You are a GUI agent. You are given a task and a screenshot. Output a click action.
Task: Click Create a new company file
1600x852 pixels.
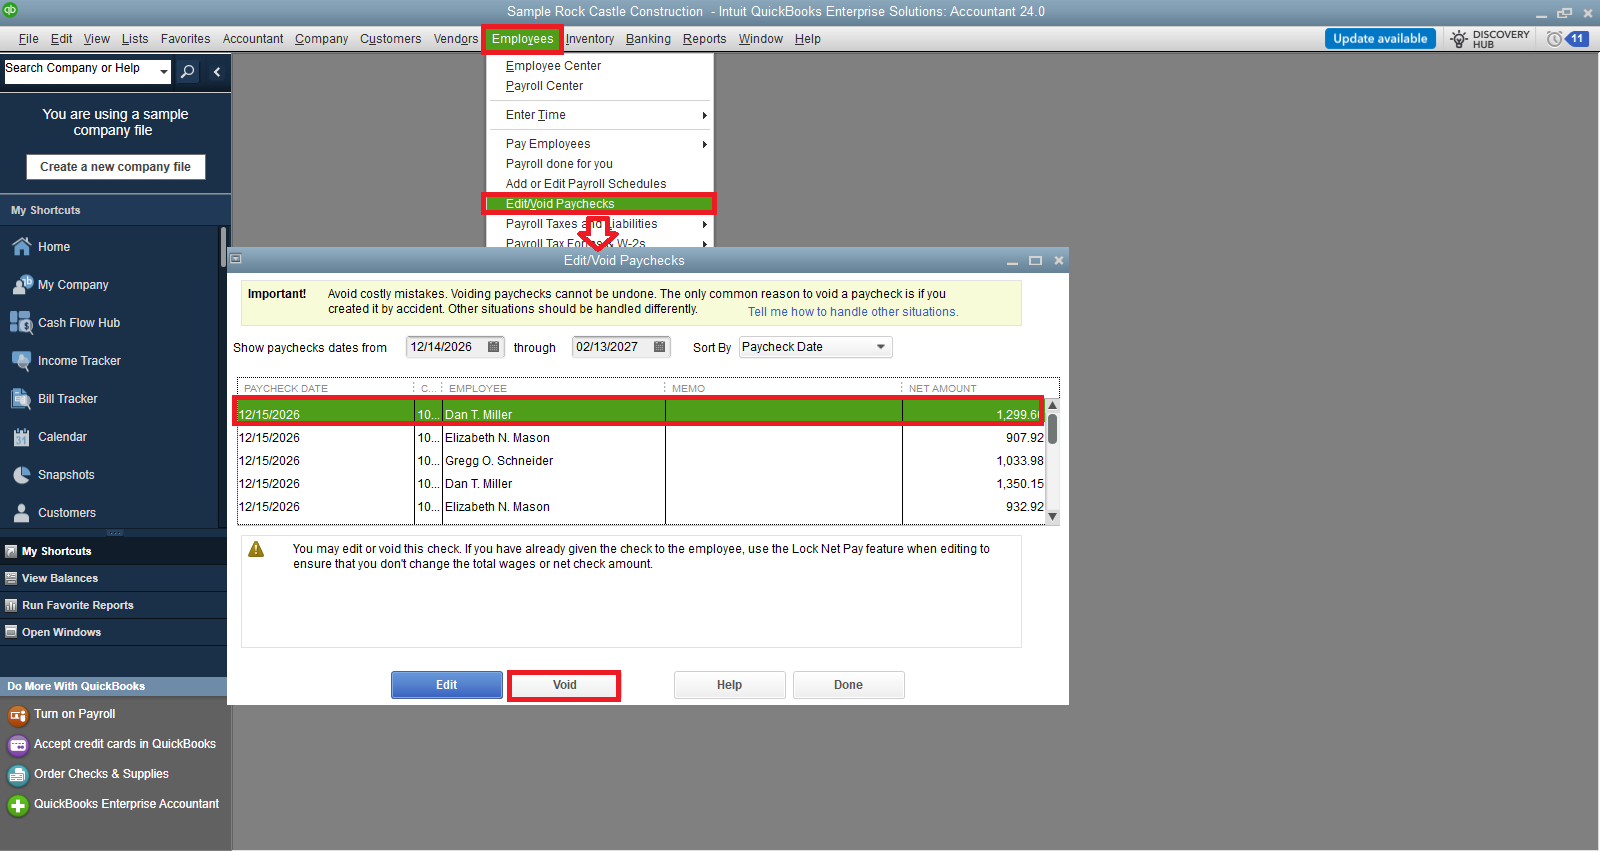pyautogui.click(x=115, y=167)
